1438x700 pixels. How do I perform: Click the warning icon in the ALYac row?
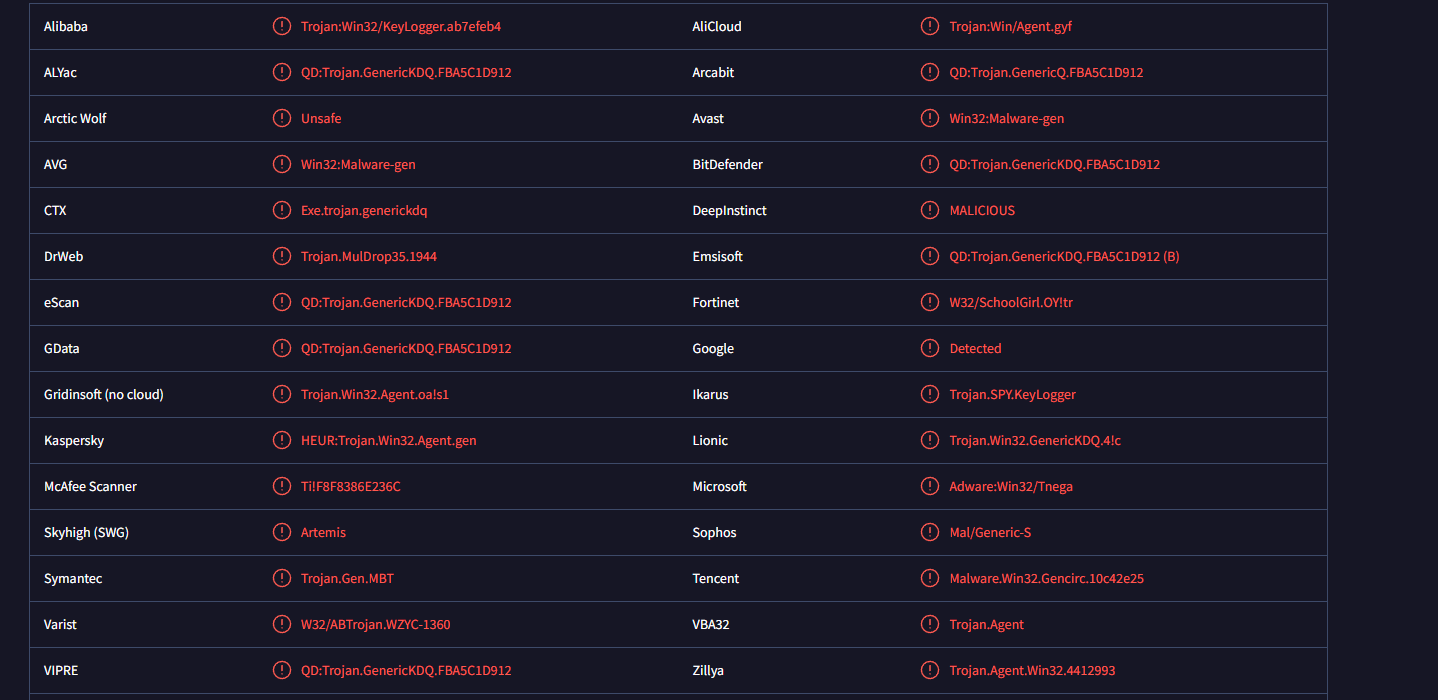[282, 72]
